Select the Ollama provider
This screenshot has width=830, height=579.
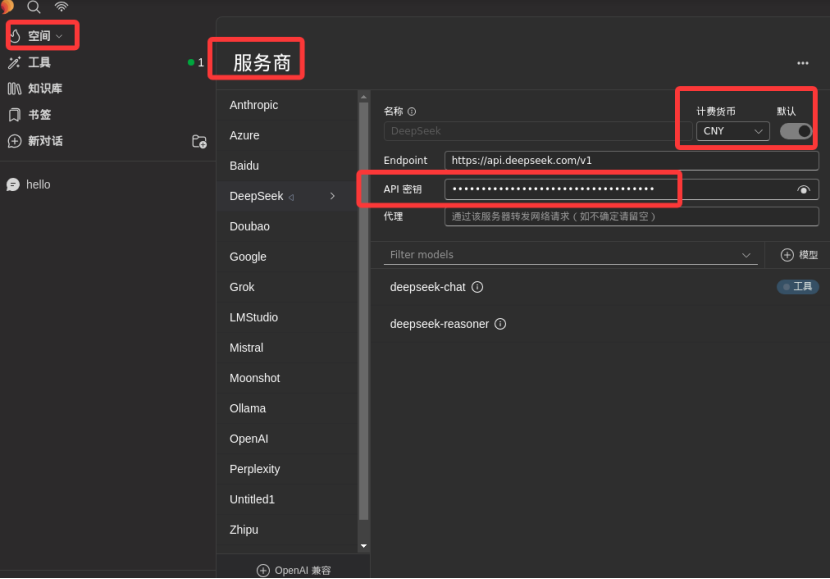pyautogui.click(x=287, y=409)
